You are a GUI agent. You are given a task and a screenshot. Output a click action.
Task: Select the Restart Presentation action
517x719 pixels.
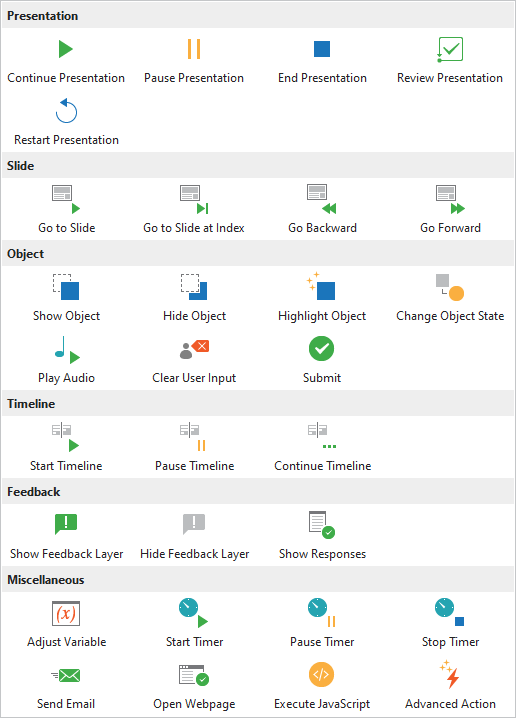pos(66,122)
